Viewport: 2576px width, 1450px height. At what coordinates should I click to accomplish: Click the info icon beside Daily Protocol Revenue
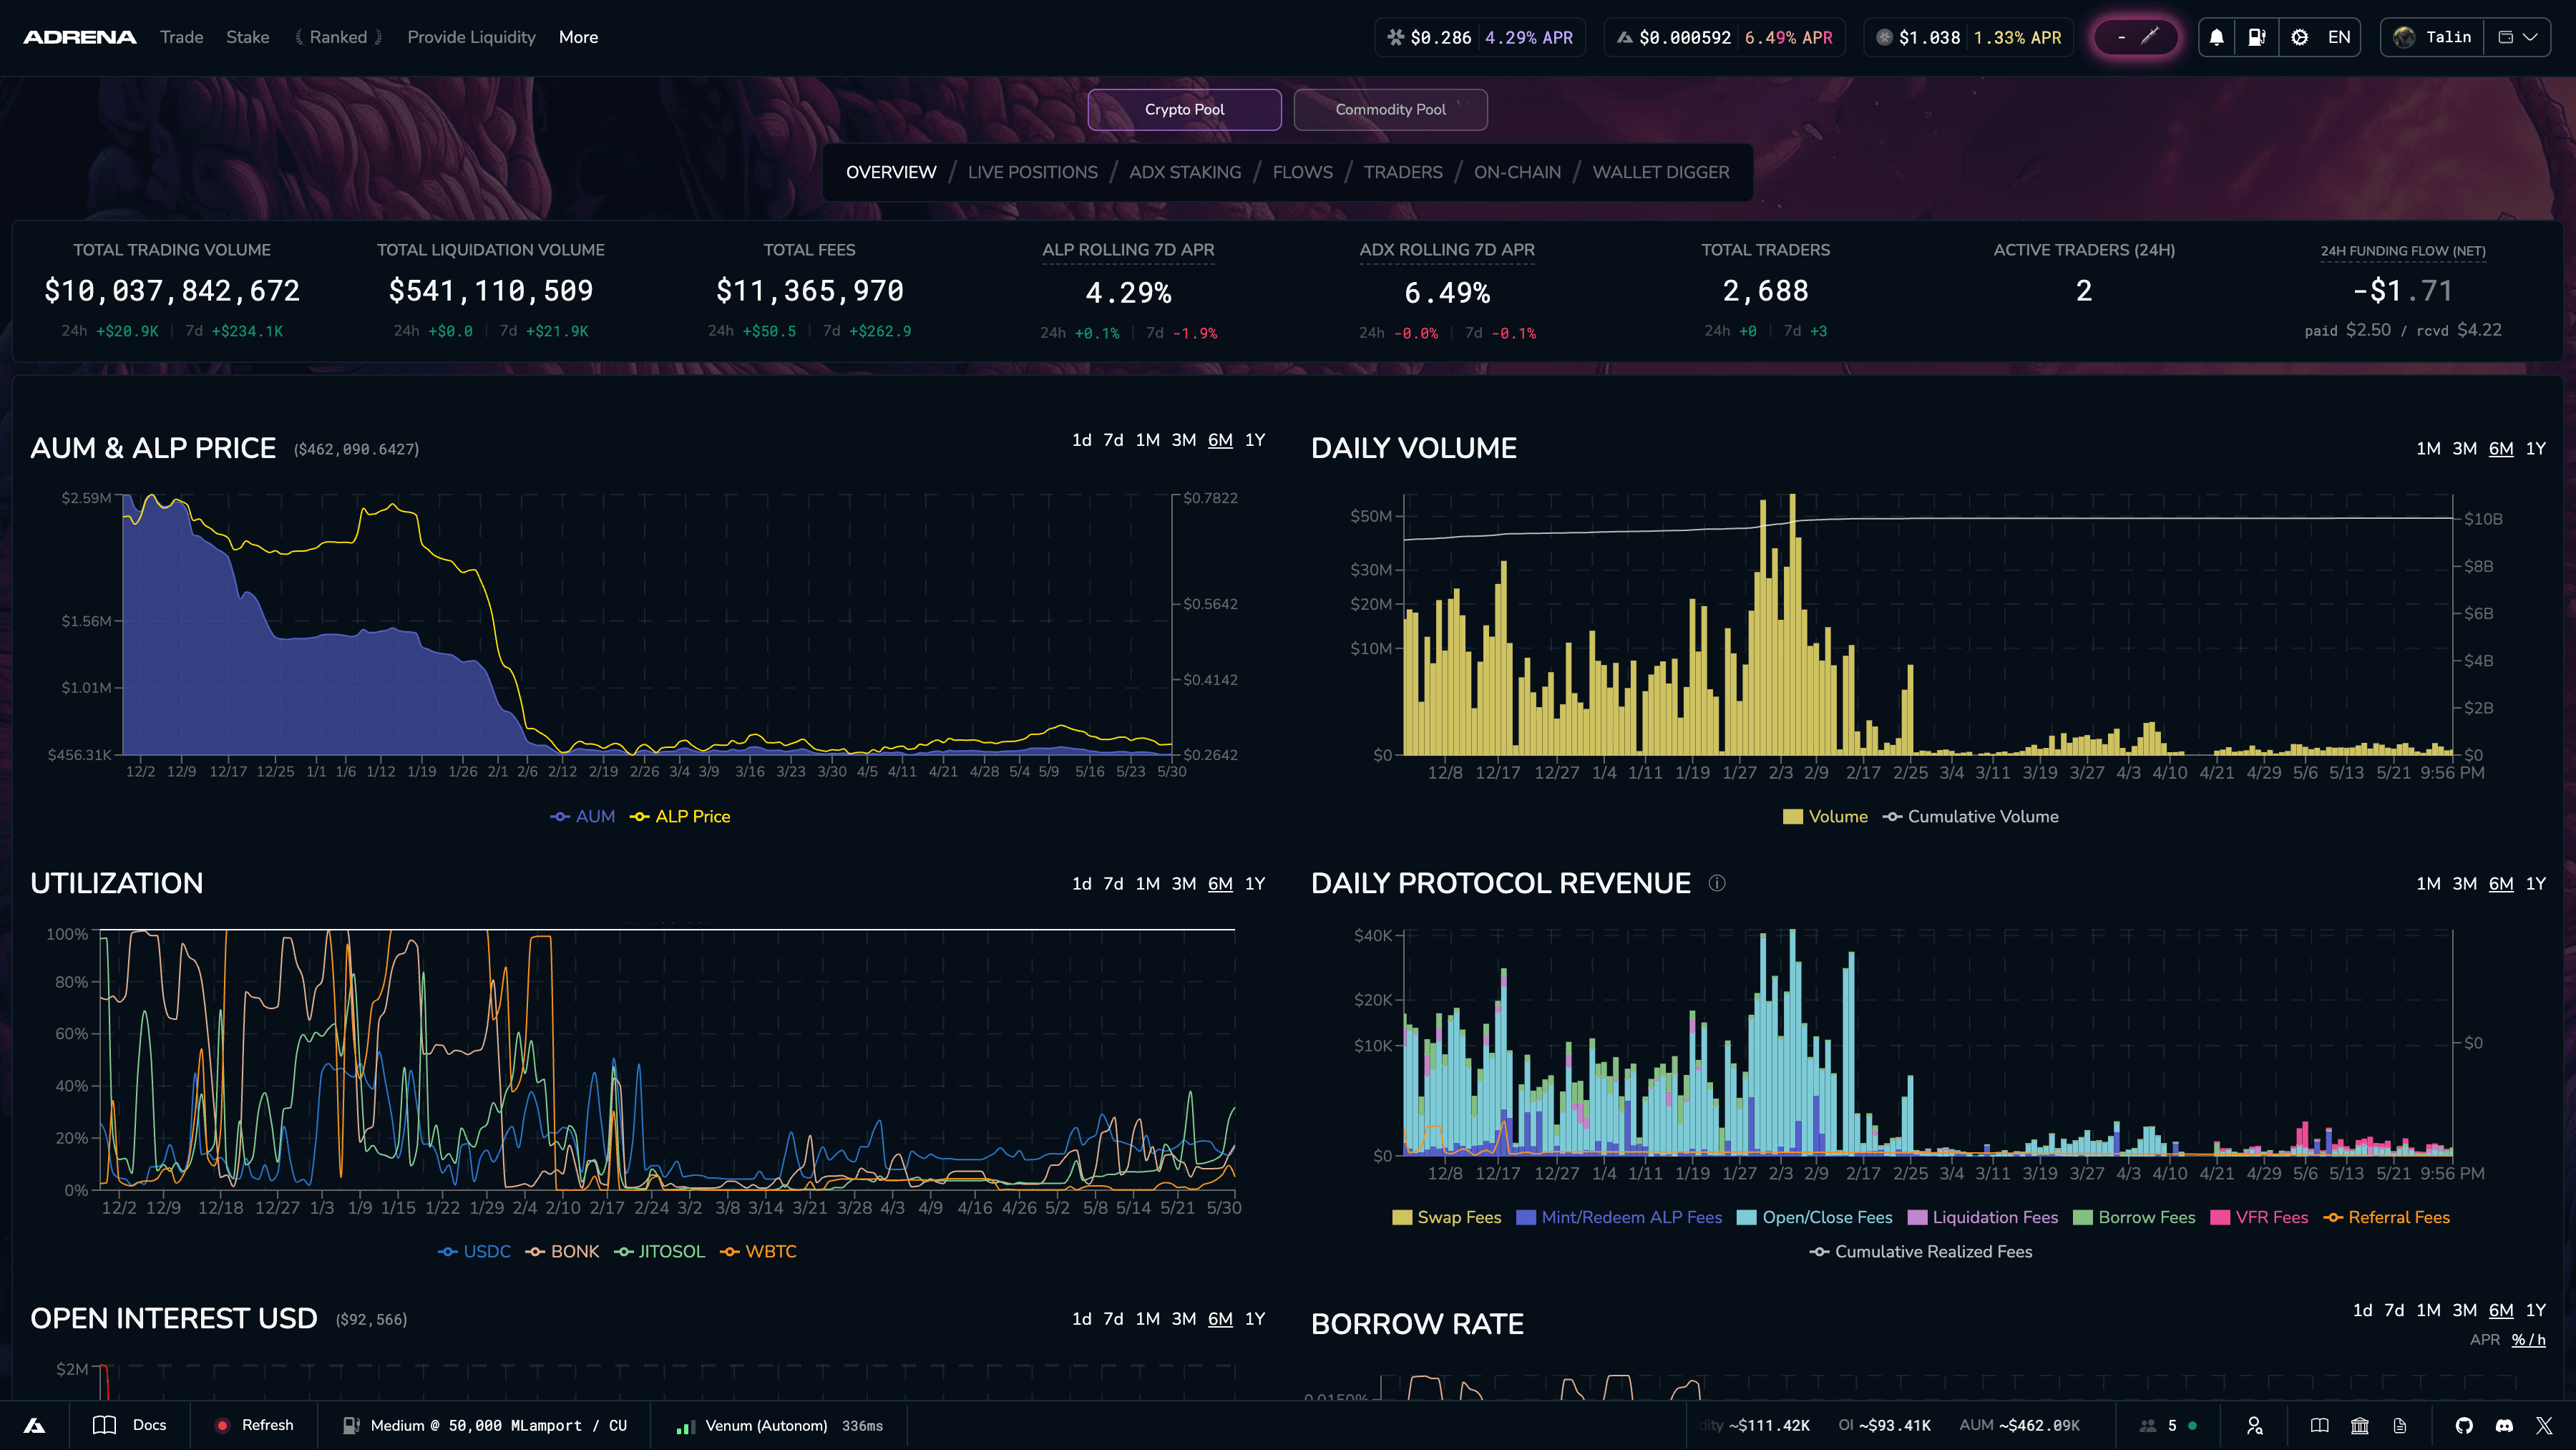1717,883
